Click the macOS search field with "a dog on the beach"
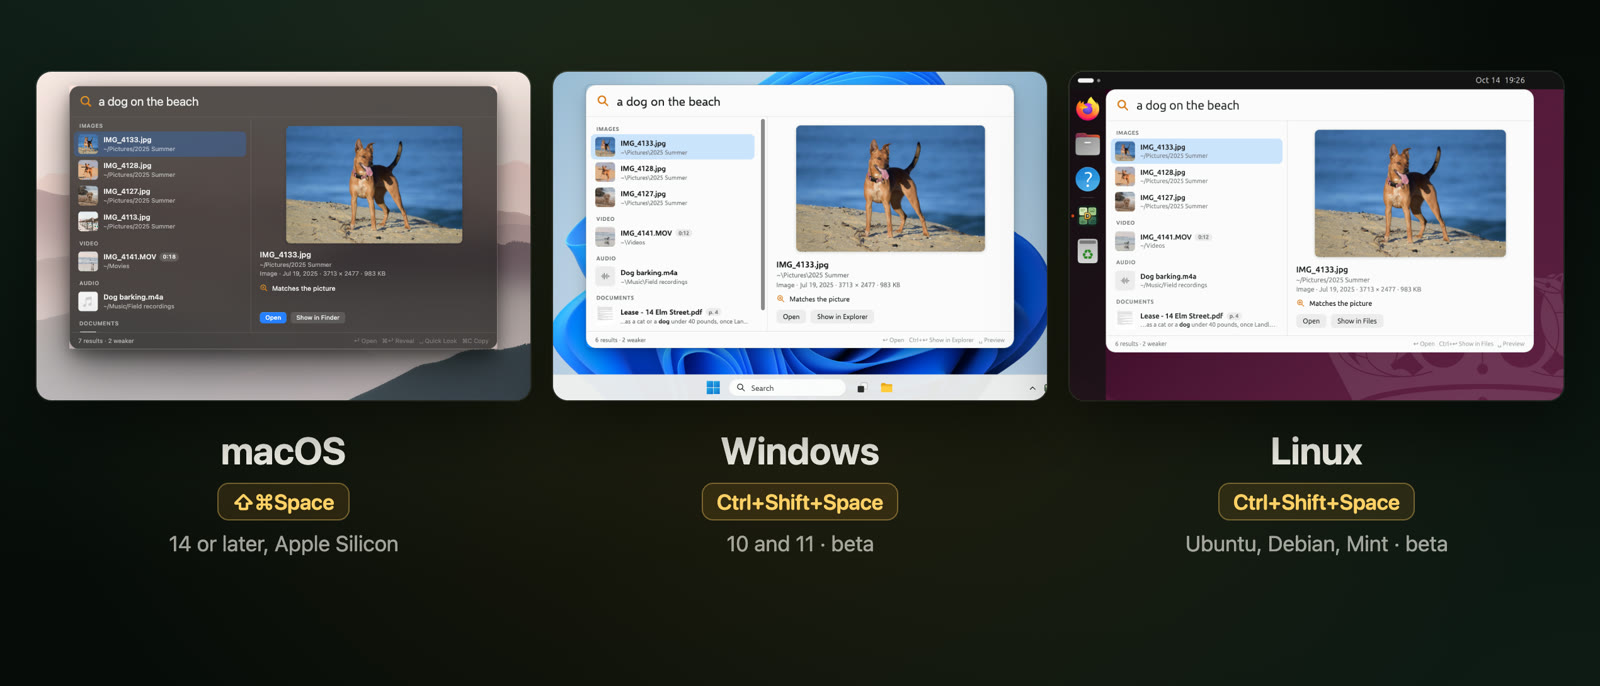Screen dimensions: 1600x686 [x=283, y=101]
